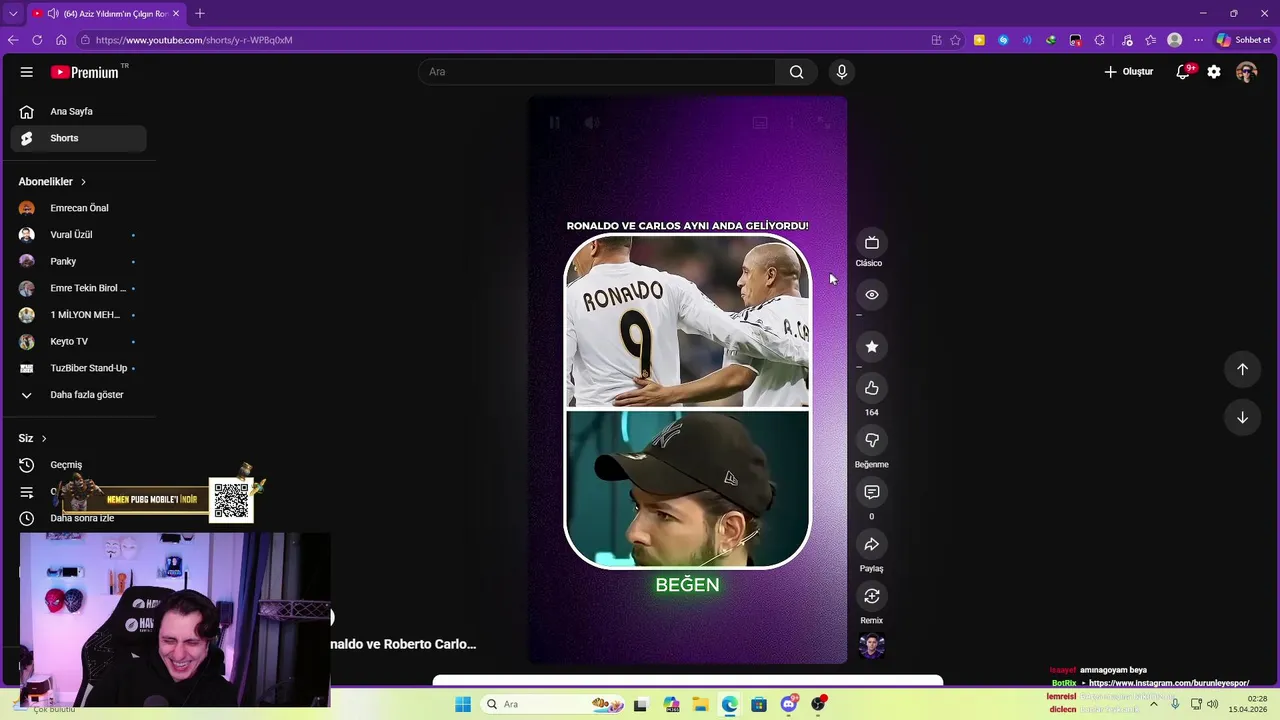Open File Explorer from taskbar
1280x720 pixels.
click(x=700, y=704)
